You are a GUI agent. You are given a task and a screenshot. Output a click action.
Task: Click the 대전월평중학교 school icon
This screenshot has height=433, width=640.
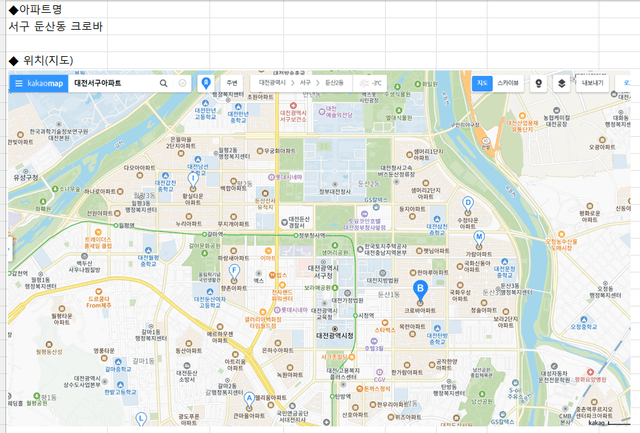coord(148,250)
